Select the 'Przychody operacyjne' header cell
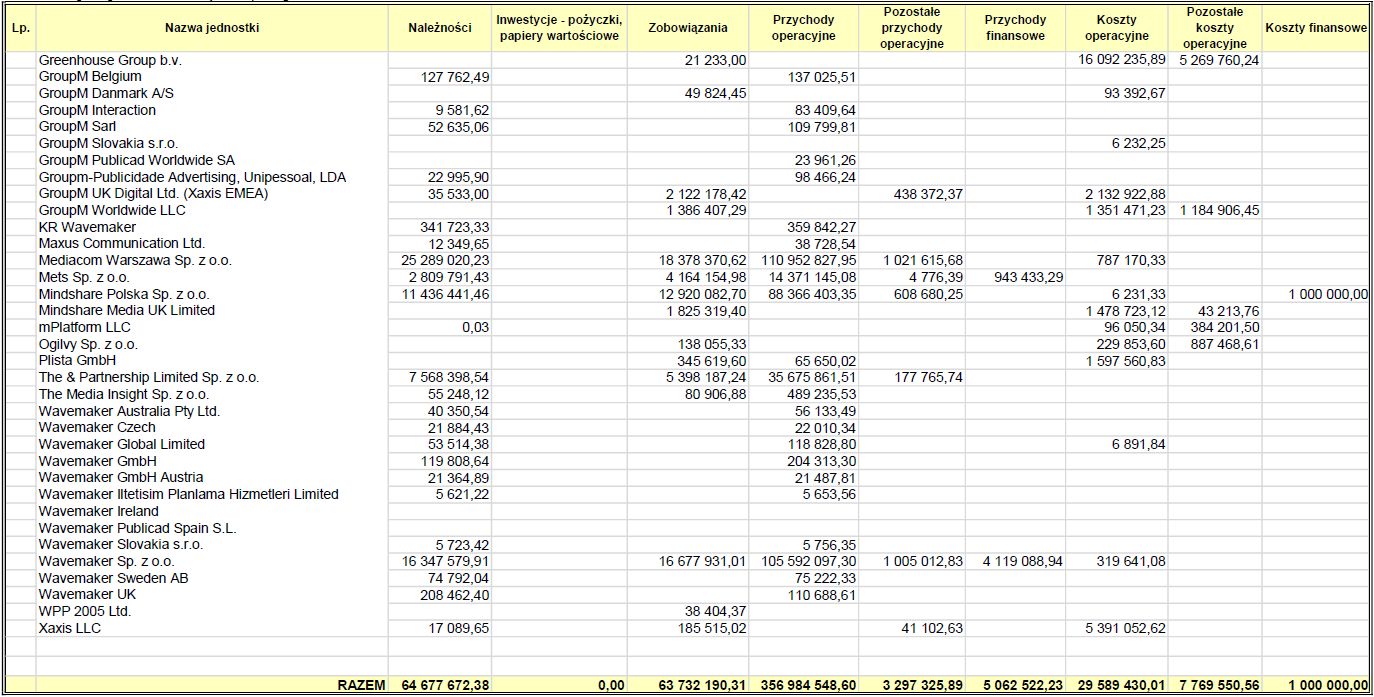Screen dimensions: 1374x697 [803, 28]
